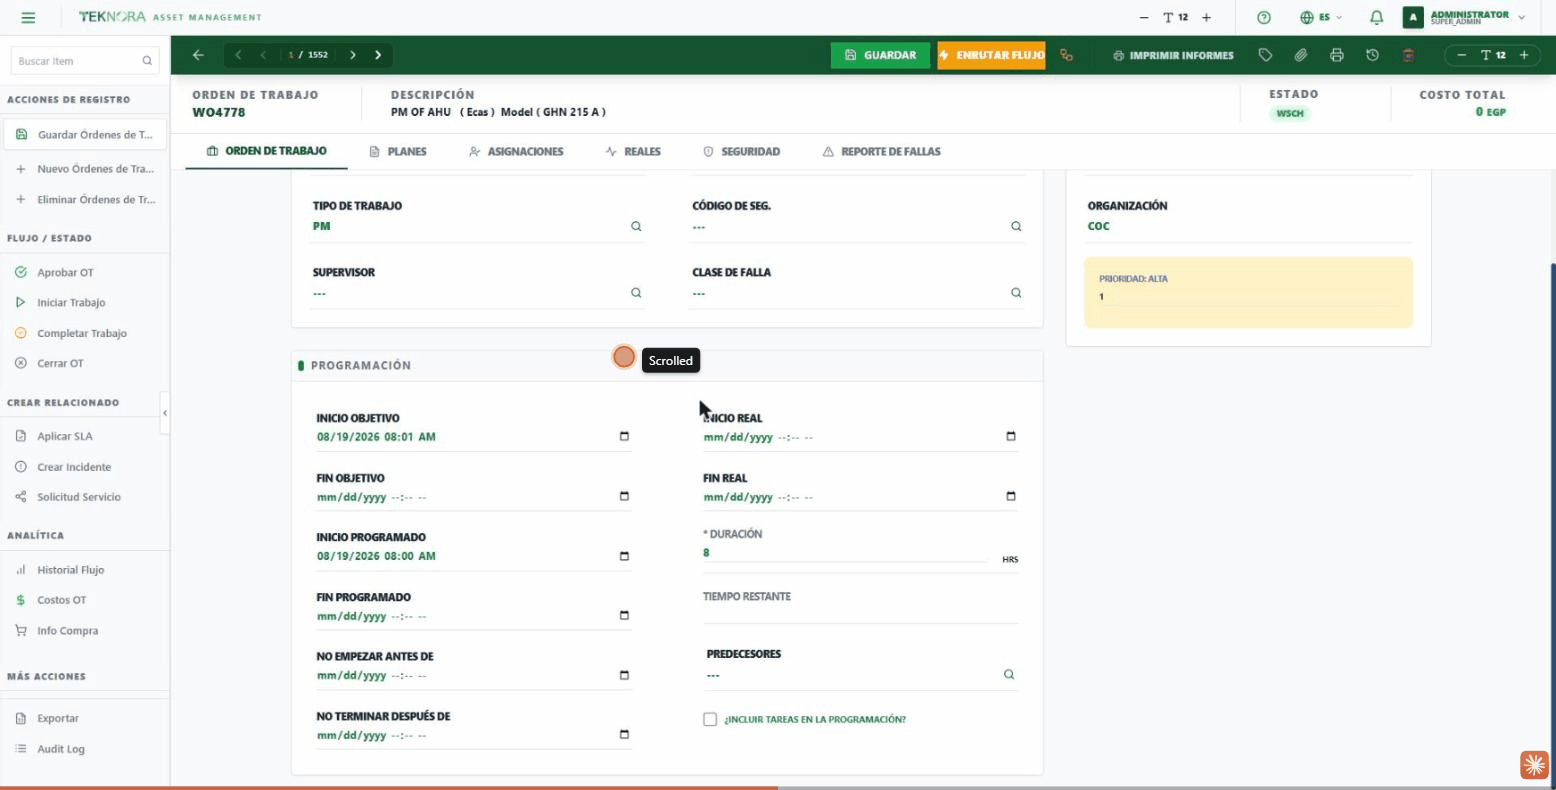Viewport: 1556px width, 790px height.
Task: Click Iniciar Trabajo
Action: pos(70,302)
